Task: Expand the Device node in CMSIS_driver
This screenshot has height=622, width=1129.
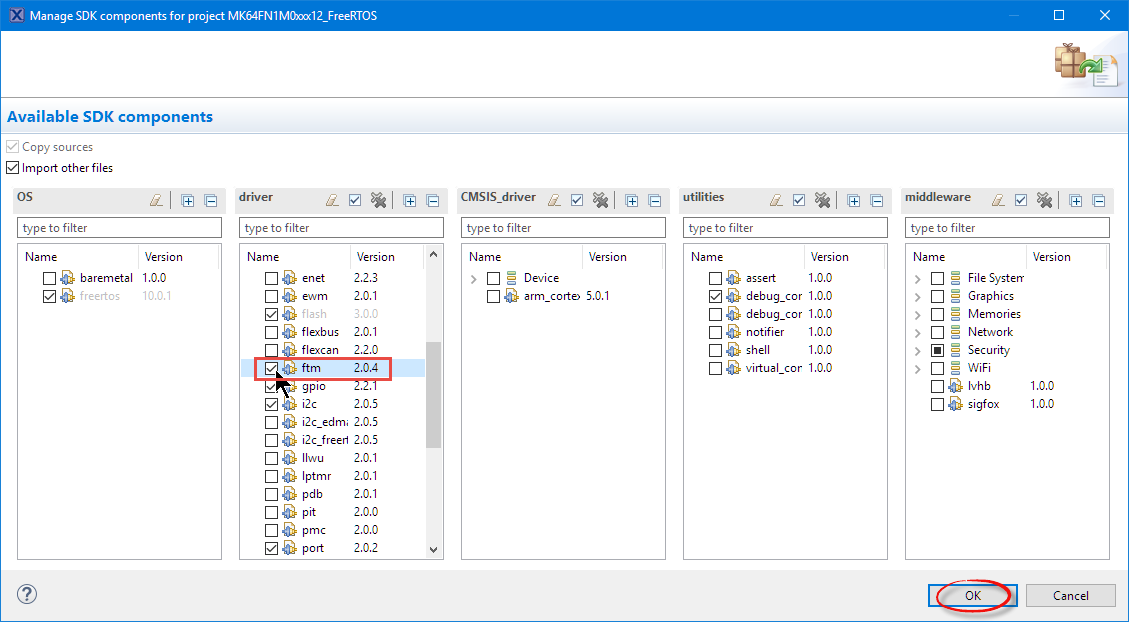Action: click(473, 278)
